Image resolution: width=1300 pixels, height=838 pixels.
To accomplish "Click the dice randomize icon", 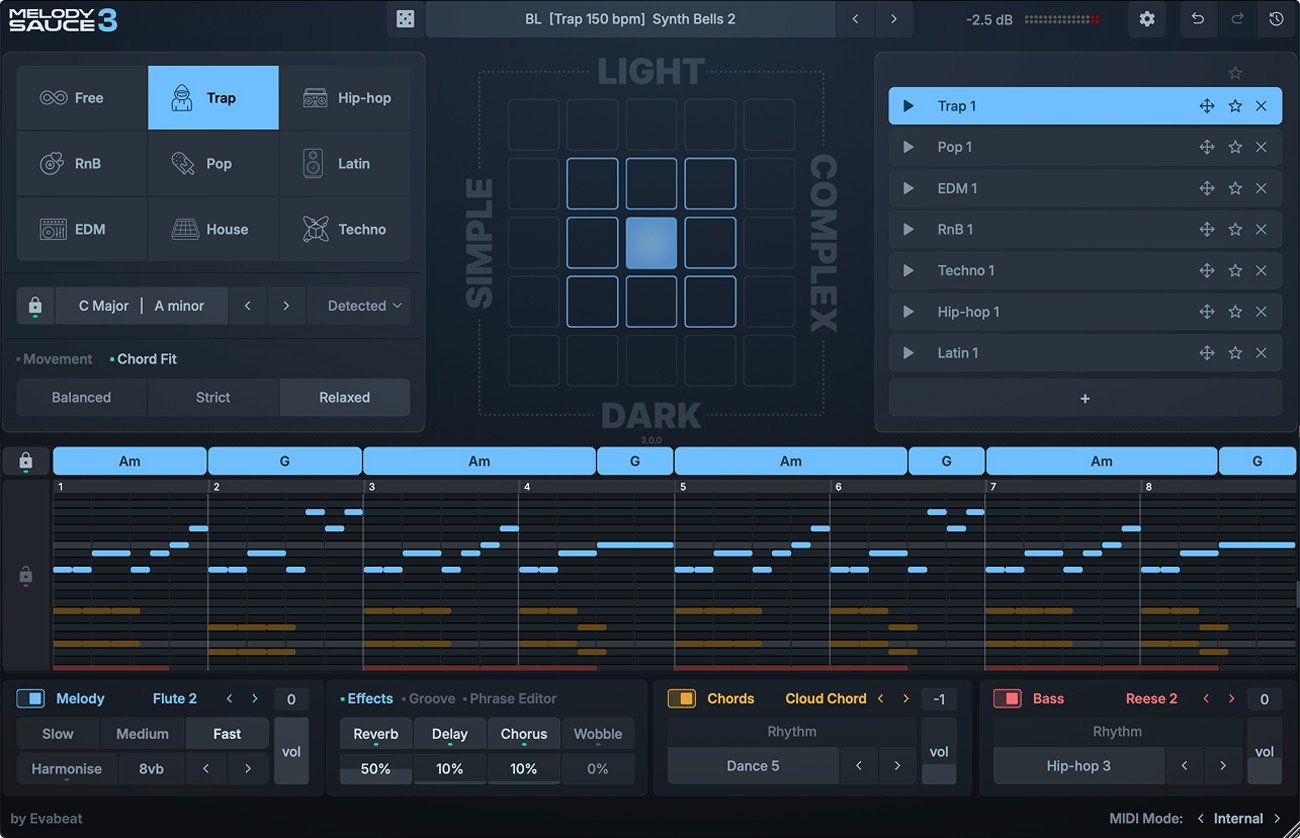I will (405, 19).
